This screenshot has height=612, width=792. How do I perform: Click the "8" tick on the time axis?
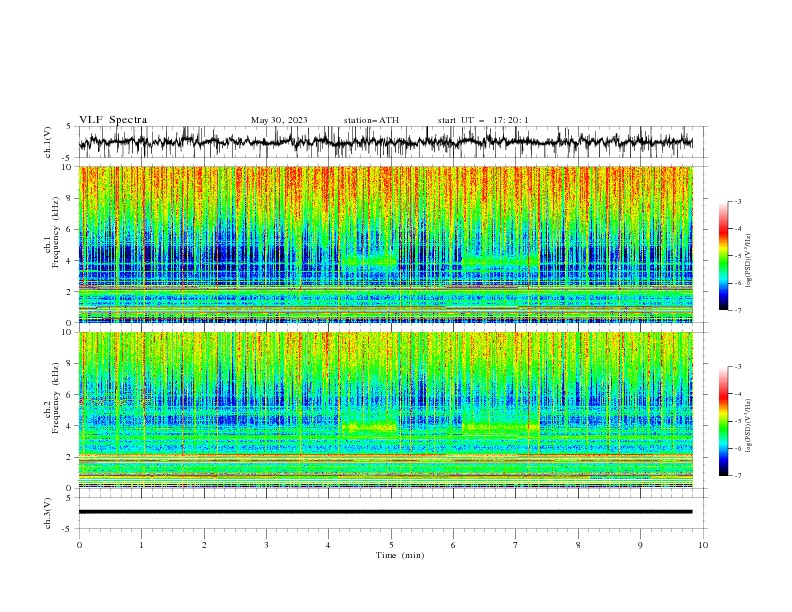578,545
